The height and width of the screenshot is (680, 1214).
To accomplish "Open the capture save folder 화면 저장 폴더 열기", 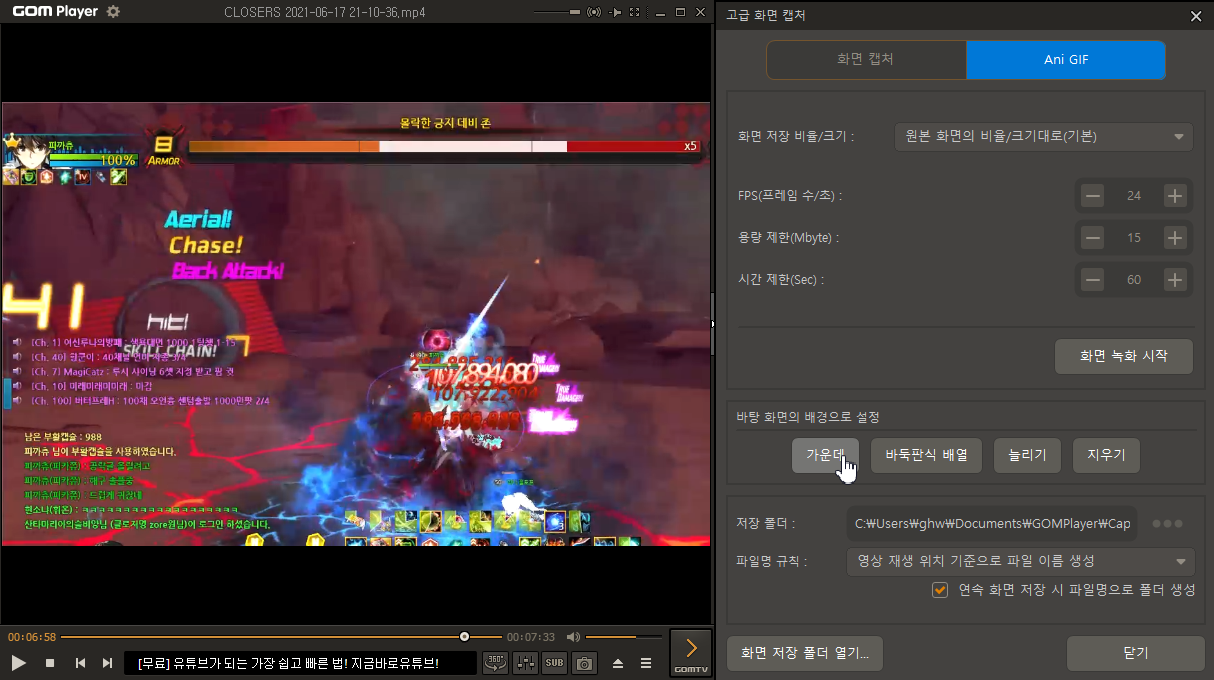I will 805,654.
